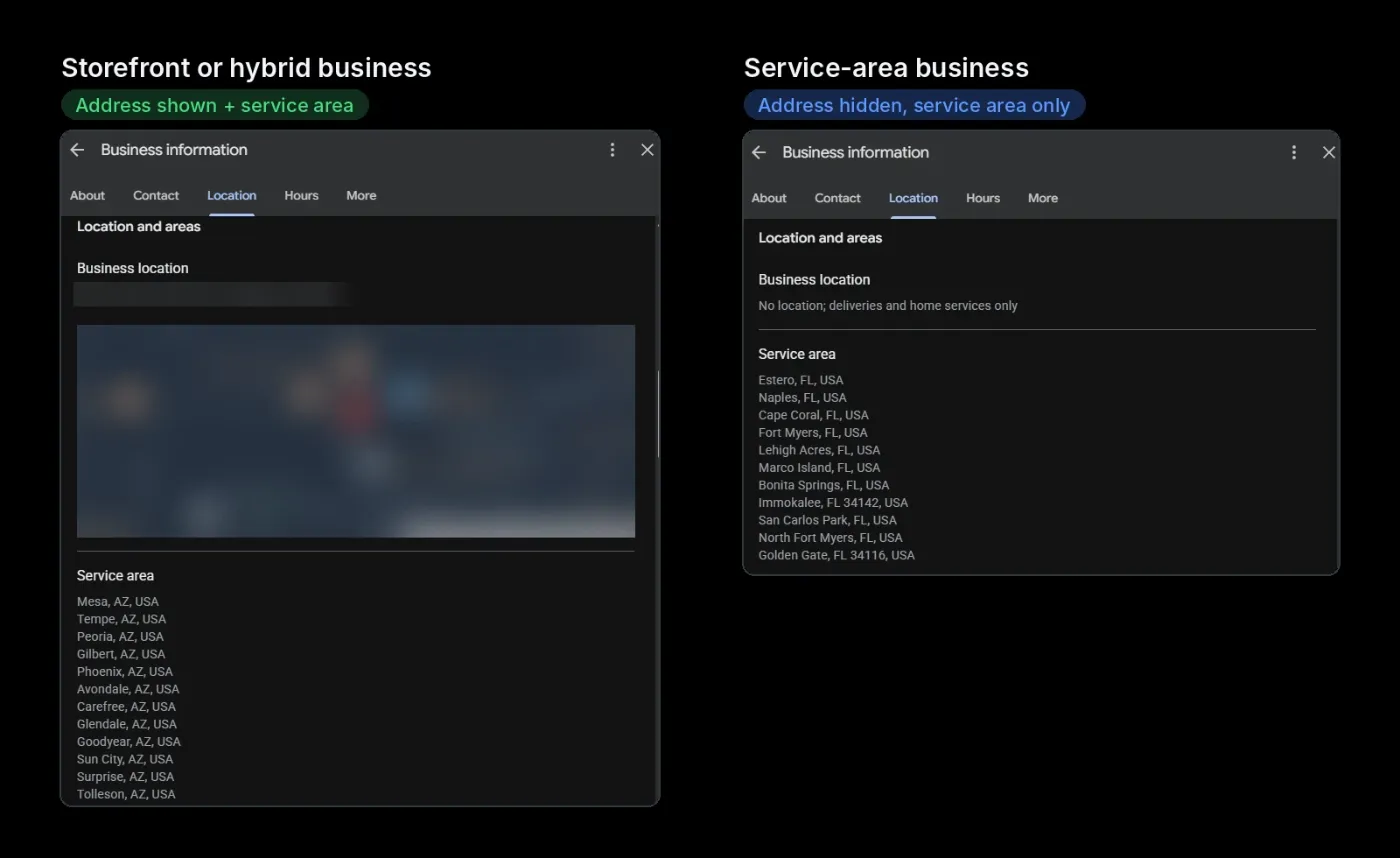Select 'Lehigh Acres, FL, USA' entry
1400x858 pixels.
pos(819,450)
